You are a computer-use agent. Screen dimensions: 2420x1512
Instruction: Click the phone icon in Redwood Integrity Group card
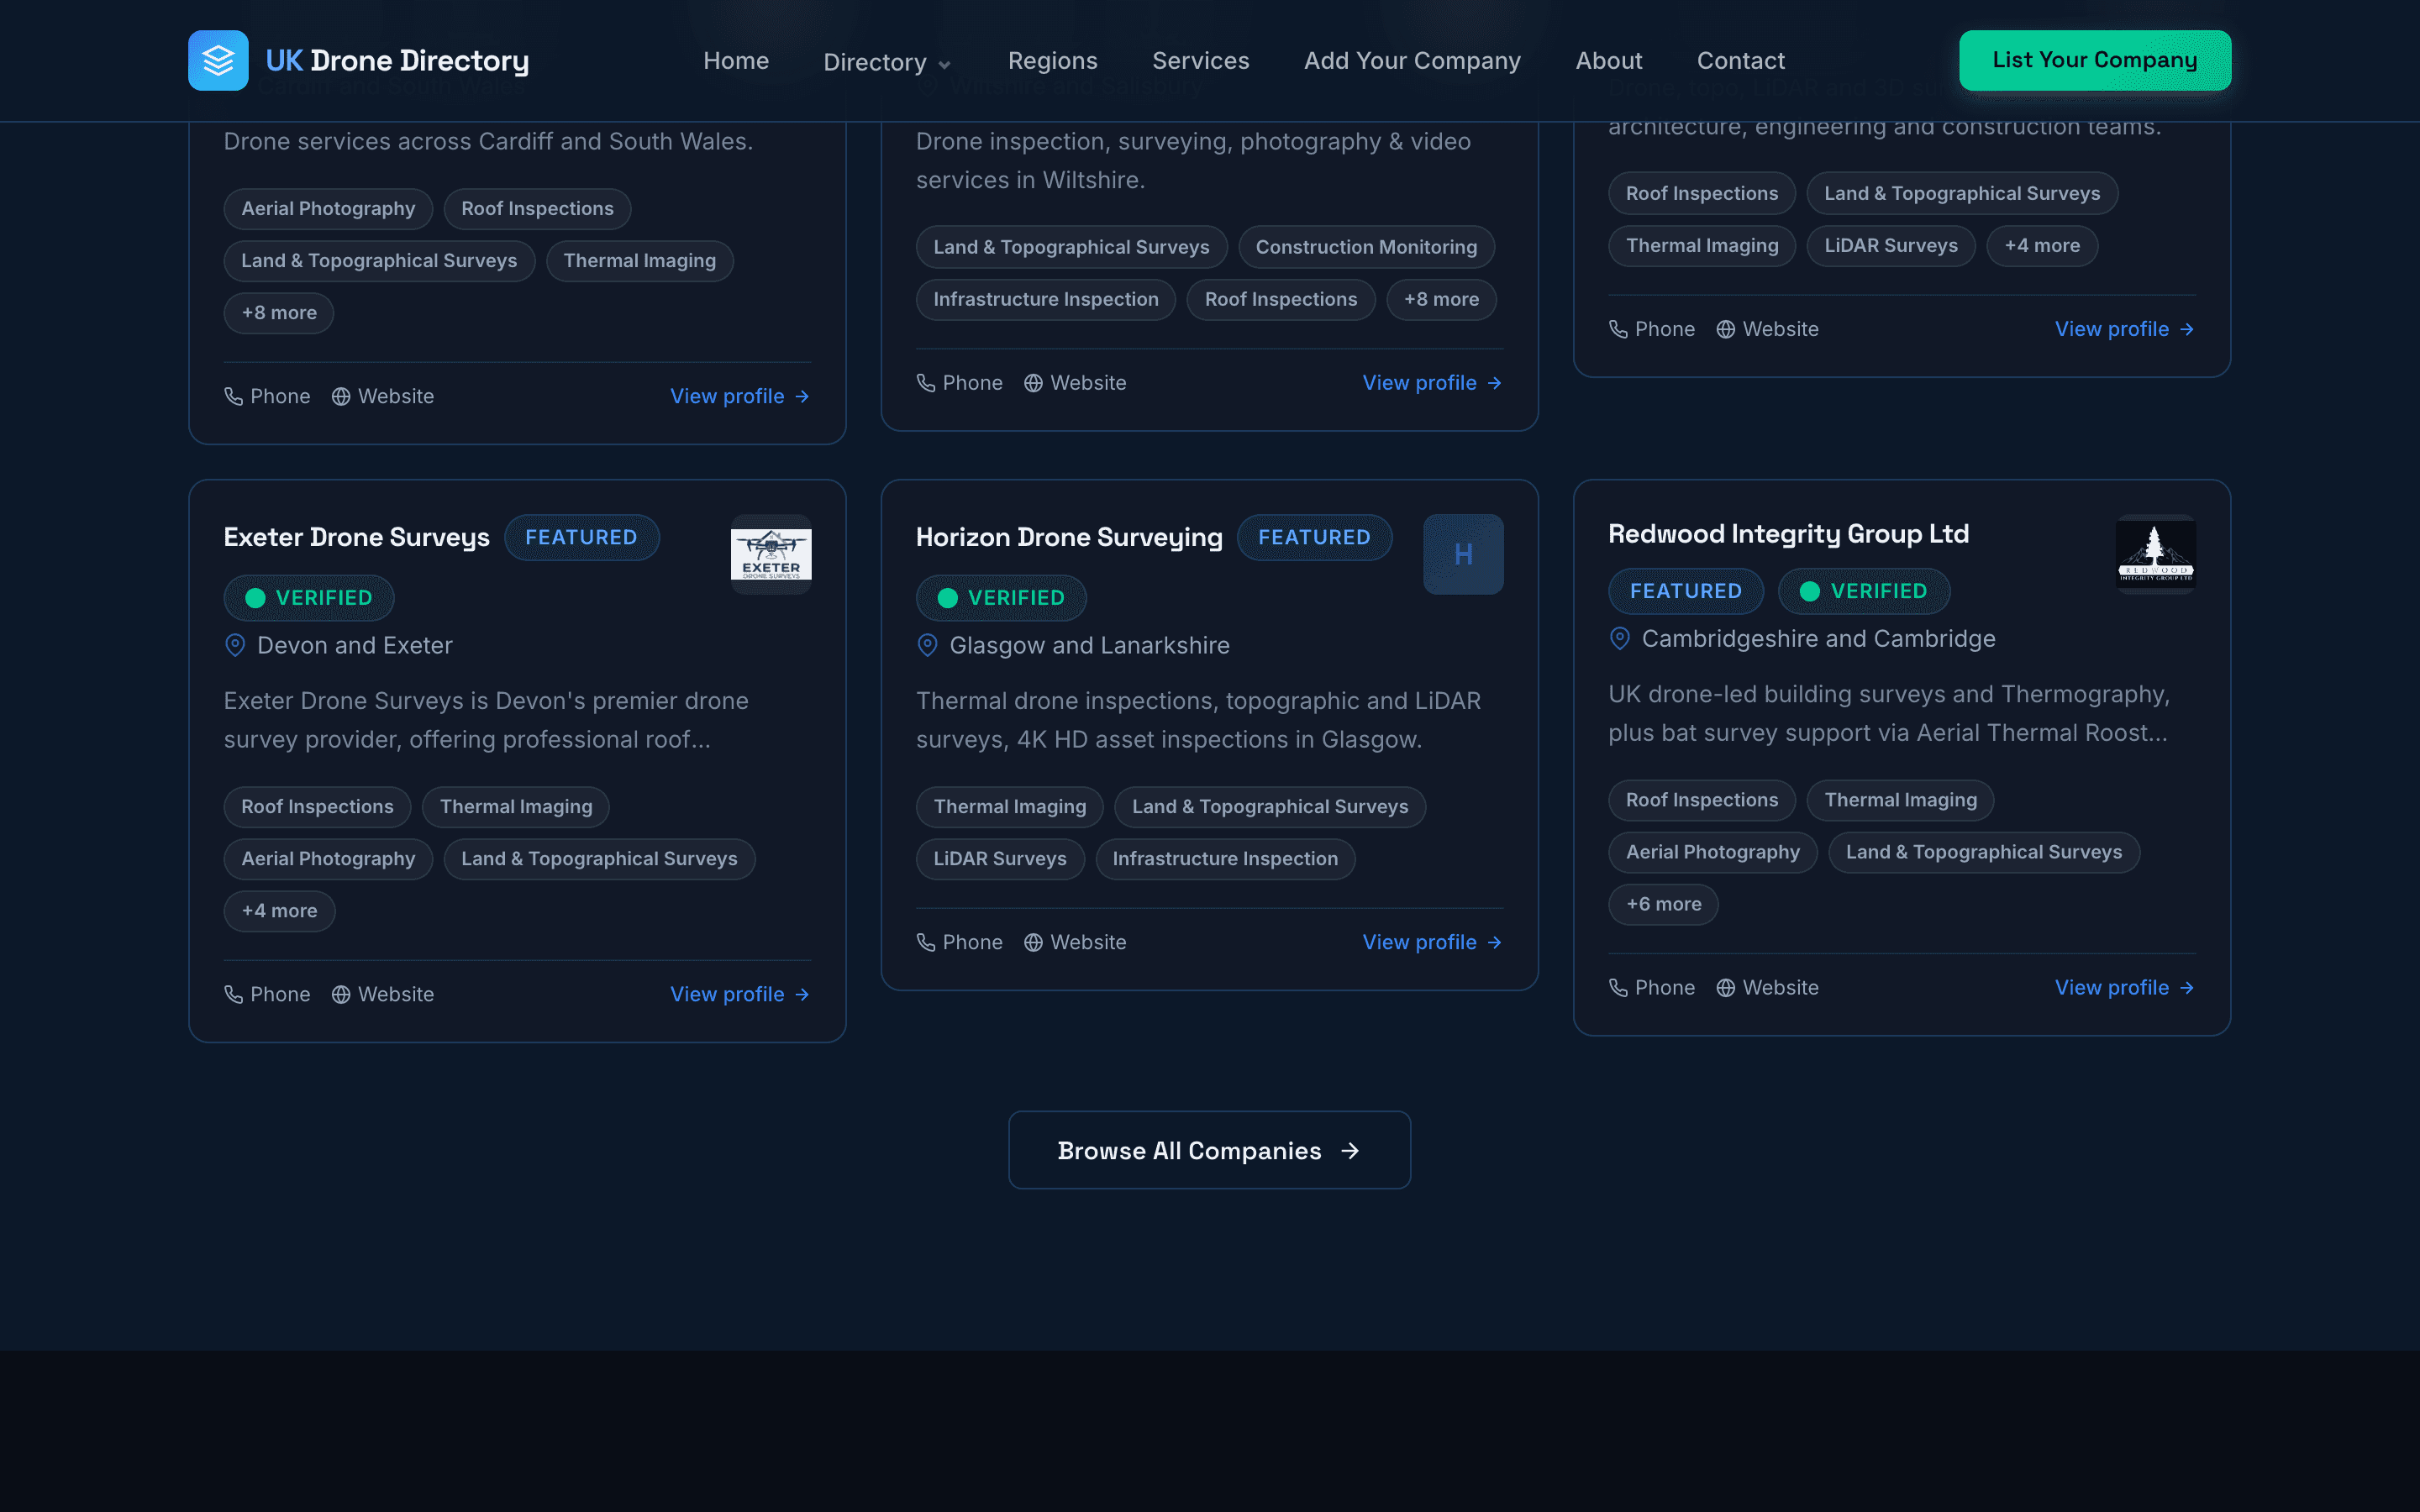coord(1618,987)
